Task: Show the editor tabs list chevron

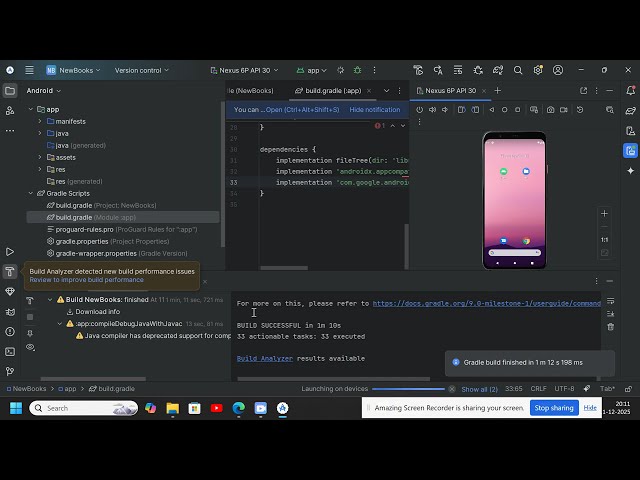Action: point(386,91)
